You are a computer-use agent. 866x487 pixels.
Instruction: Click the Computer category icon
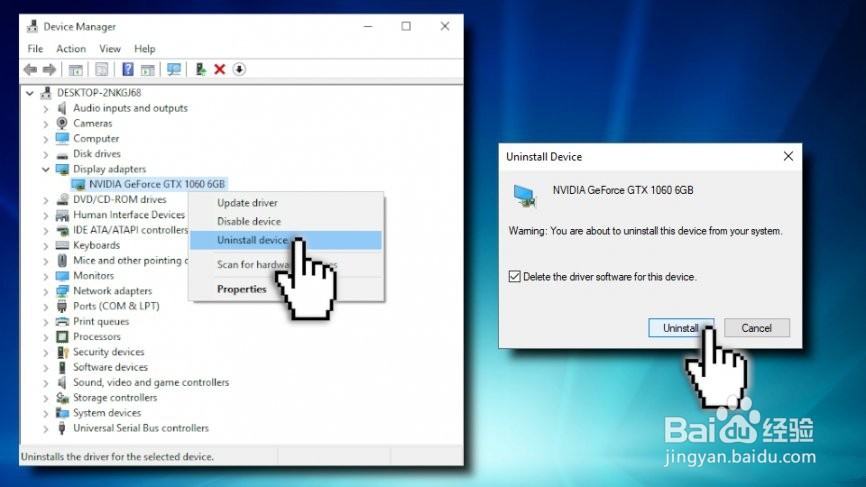(x=62, y=139)
